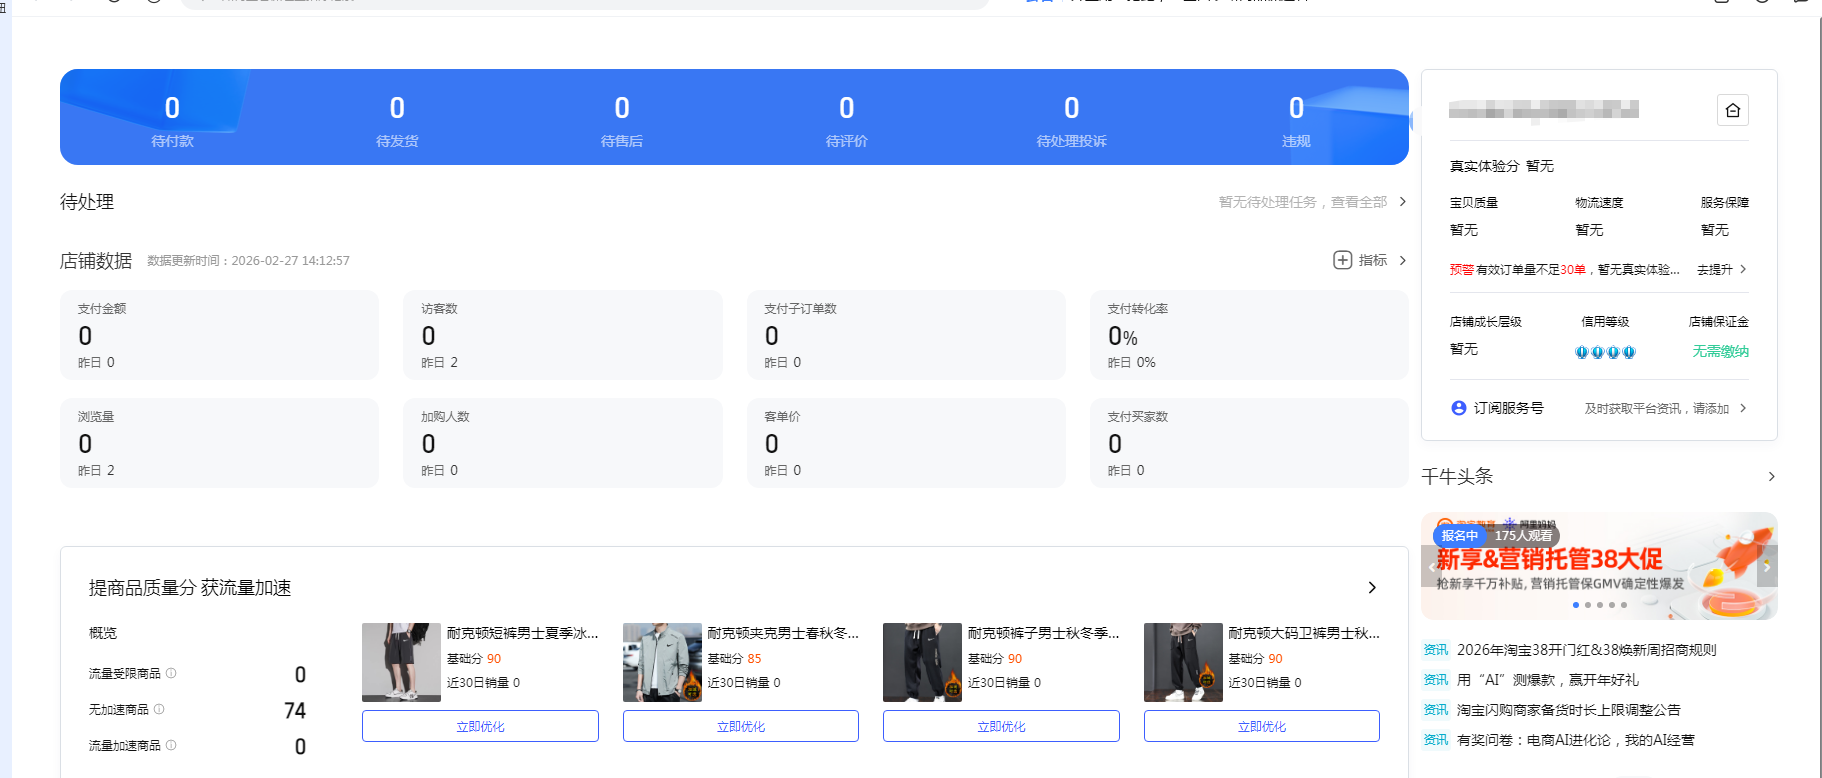Click info icon beside 流量加速商品
1822x778 pixels.
point(171,745)
